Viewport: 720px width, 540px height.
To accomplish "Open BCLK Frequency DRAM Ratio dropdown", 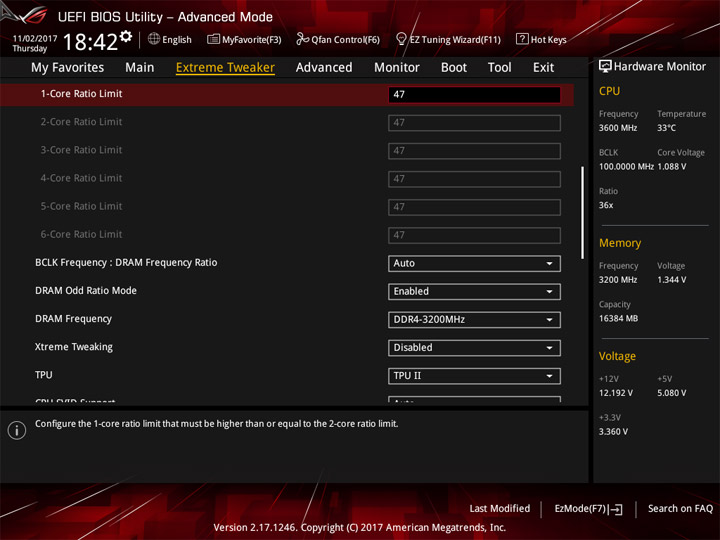I will [x=474, y=264].
